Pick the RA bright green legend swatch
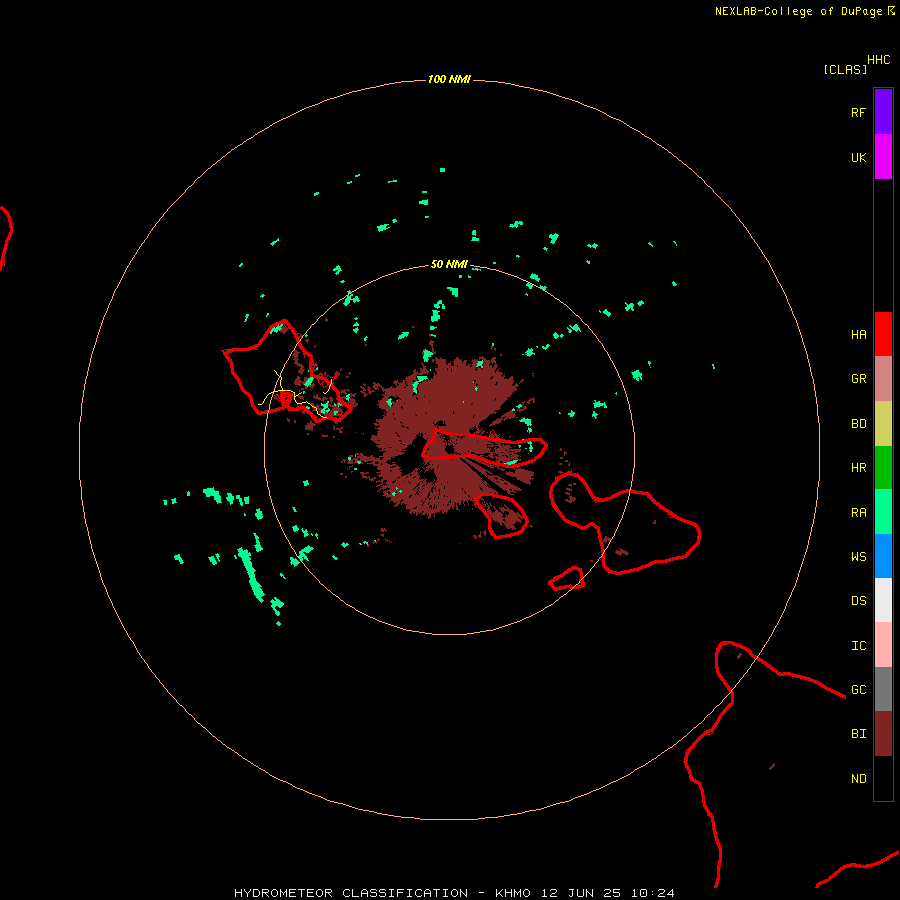 click(883, 512)
